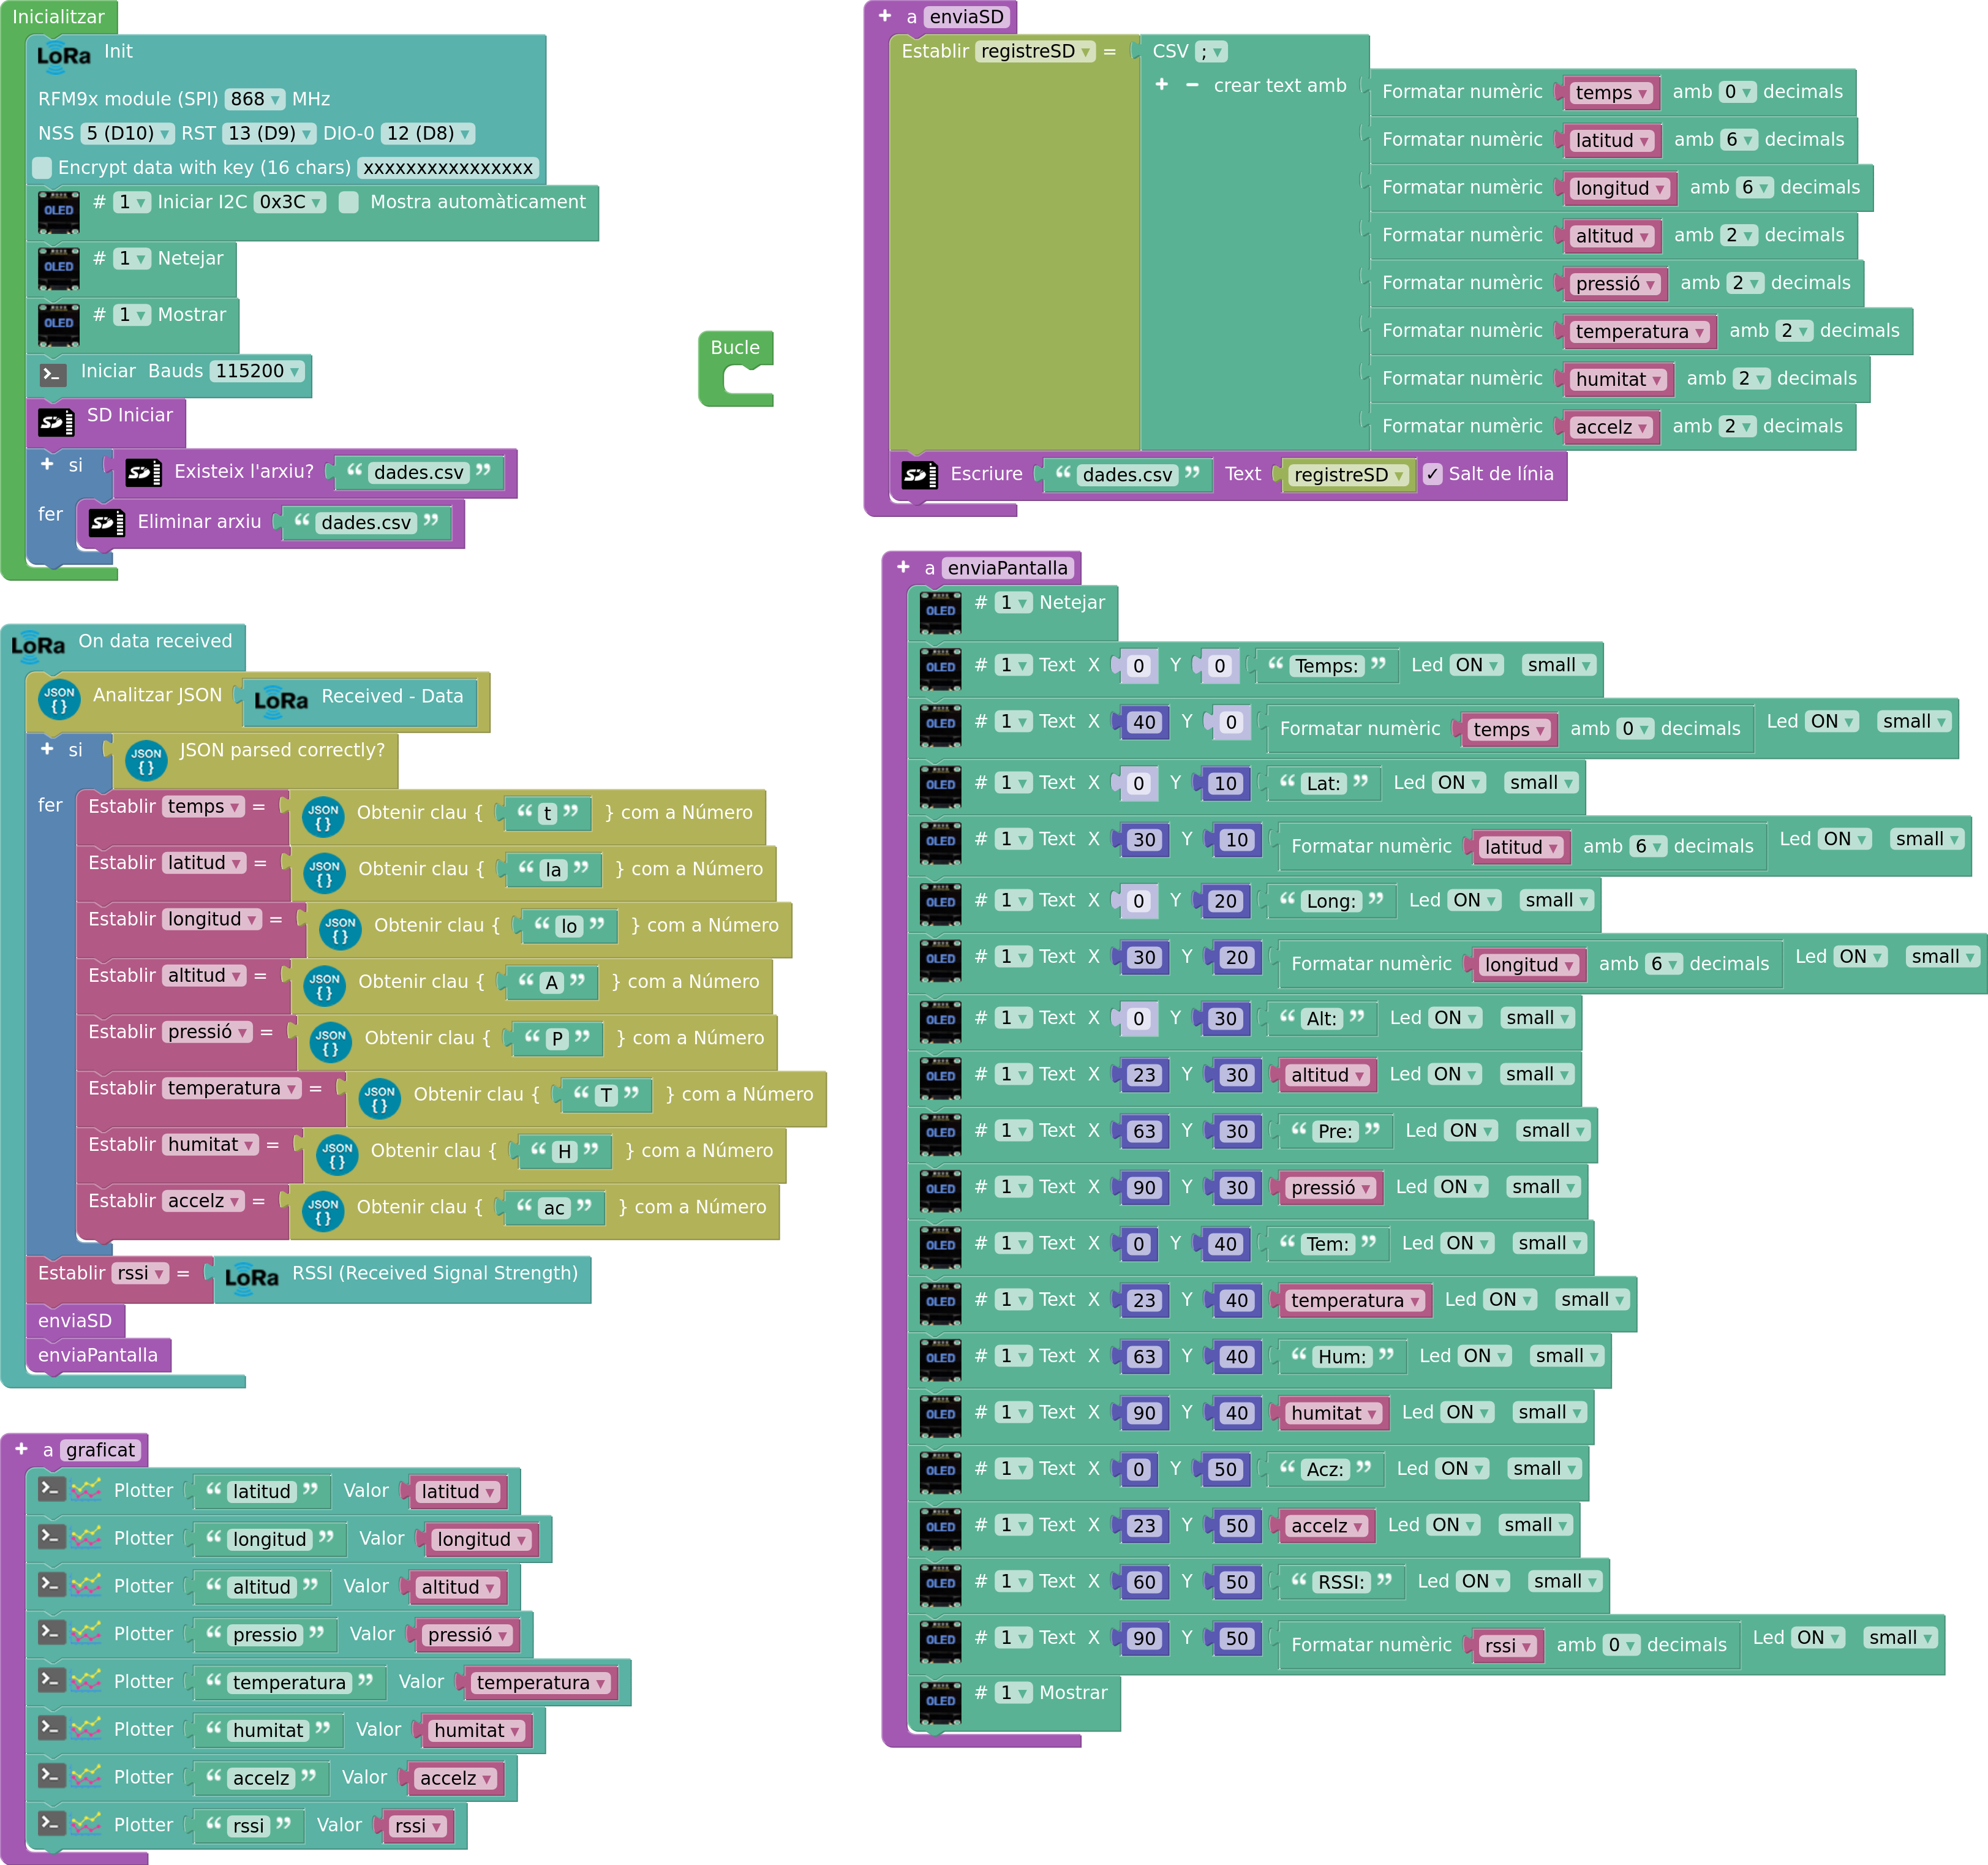Open the Led ON dropdown on the Temps: row

point(1477,665)
